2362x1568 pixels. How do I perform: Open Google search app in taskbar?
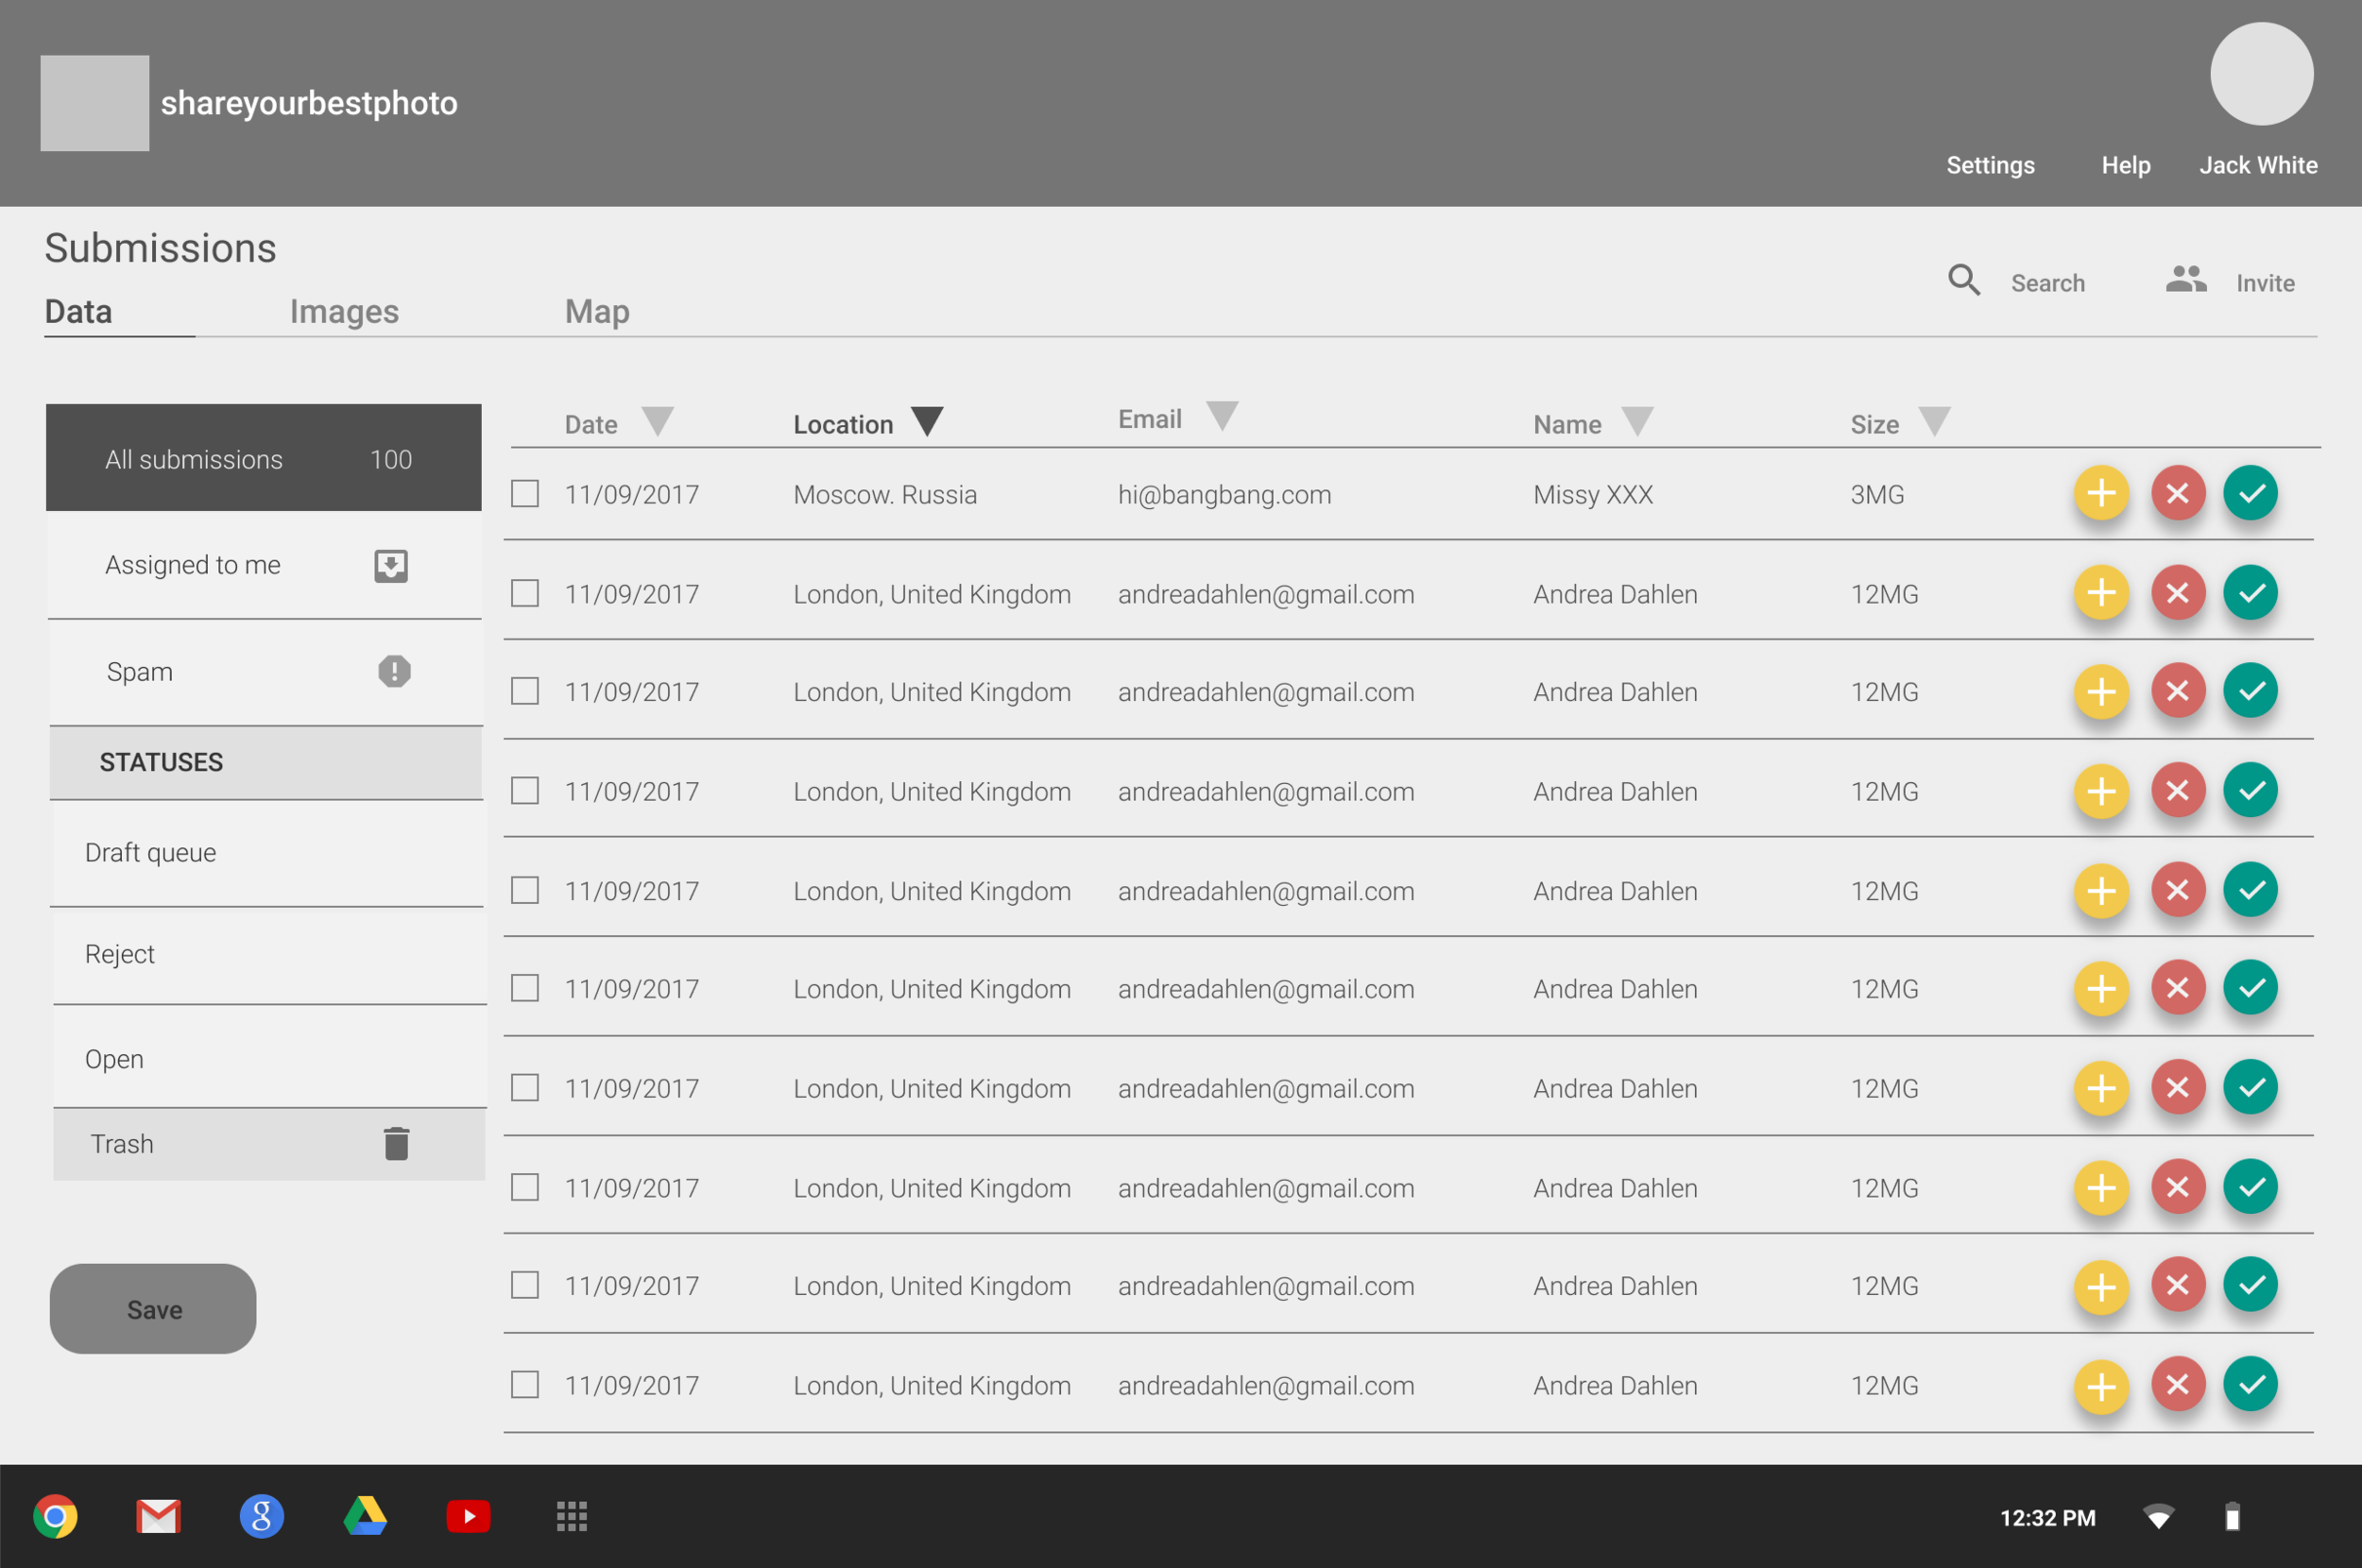[x=262, y=1516]
